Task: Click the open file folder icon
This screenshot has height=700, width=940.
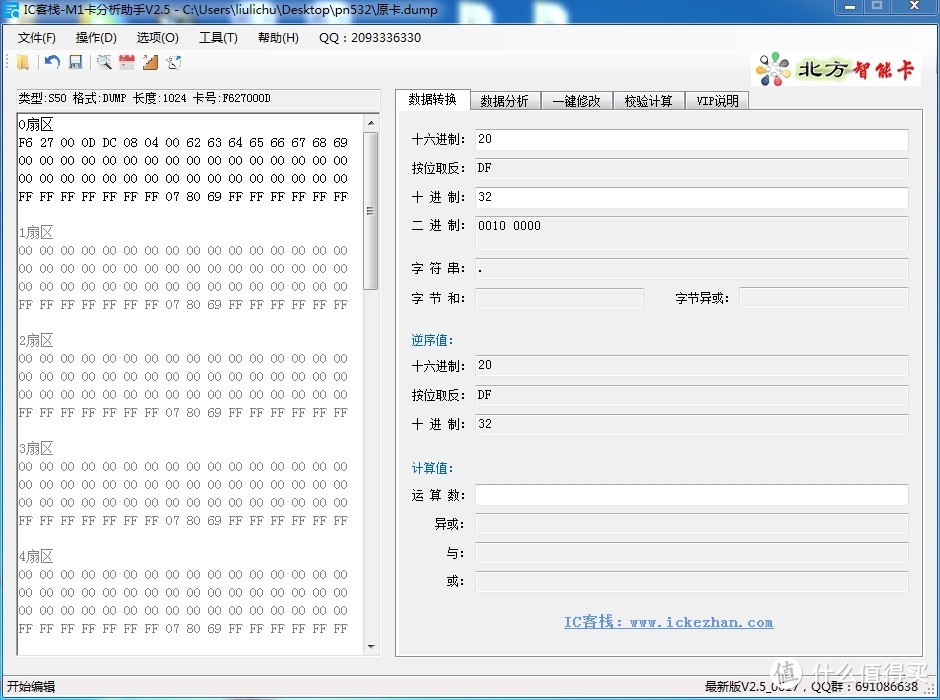Action: (23, 63)
